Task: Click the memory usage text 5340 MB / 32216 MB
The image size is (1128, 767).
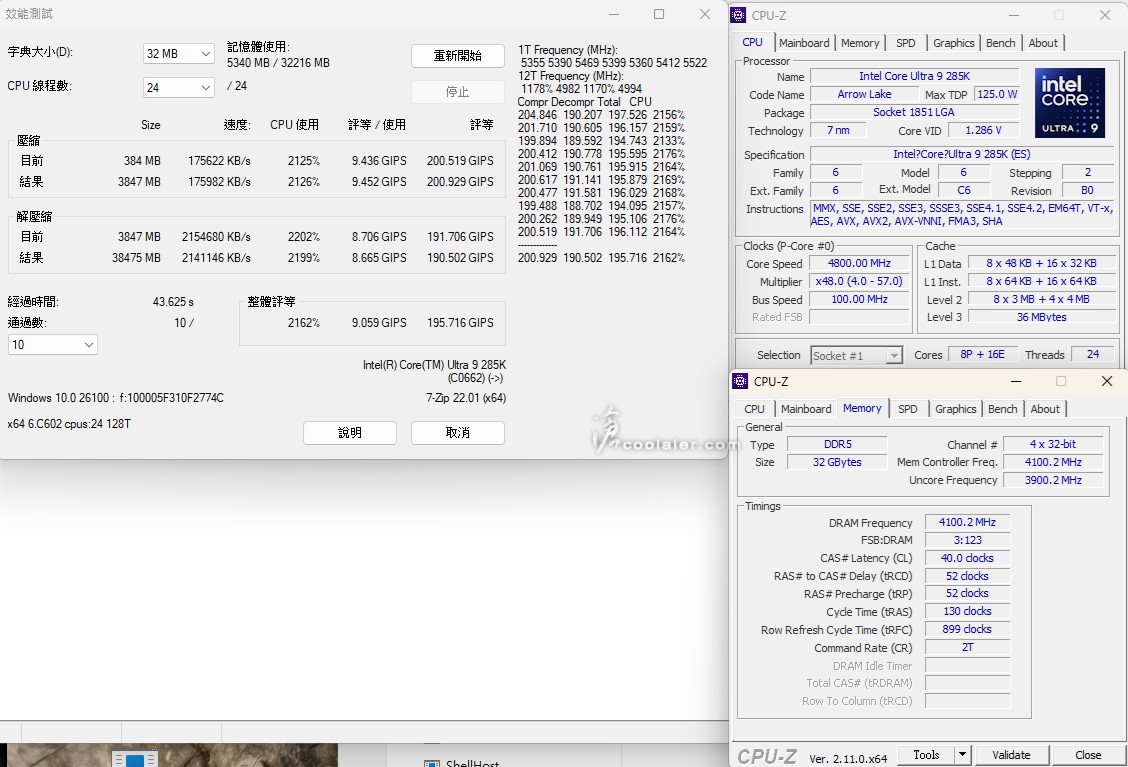Action: (278, 63)
